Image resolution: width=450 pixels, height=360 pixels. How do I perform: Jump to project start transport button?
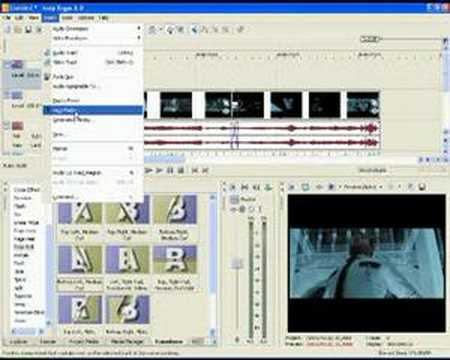tap(195, 171)
